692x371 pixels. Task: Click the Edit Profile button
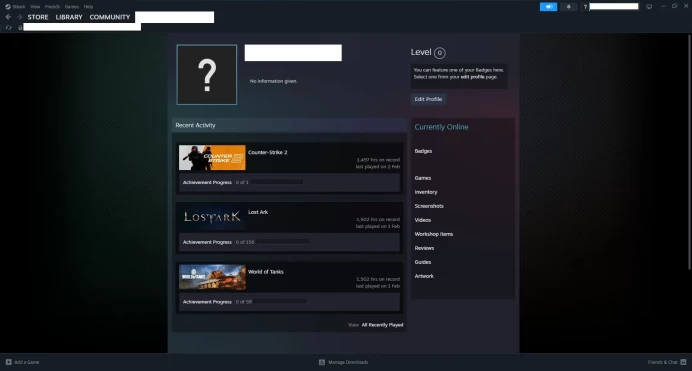pyautogui.click(x=428, y=99)
